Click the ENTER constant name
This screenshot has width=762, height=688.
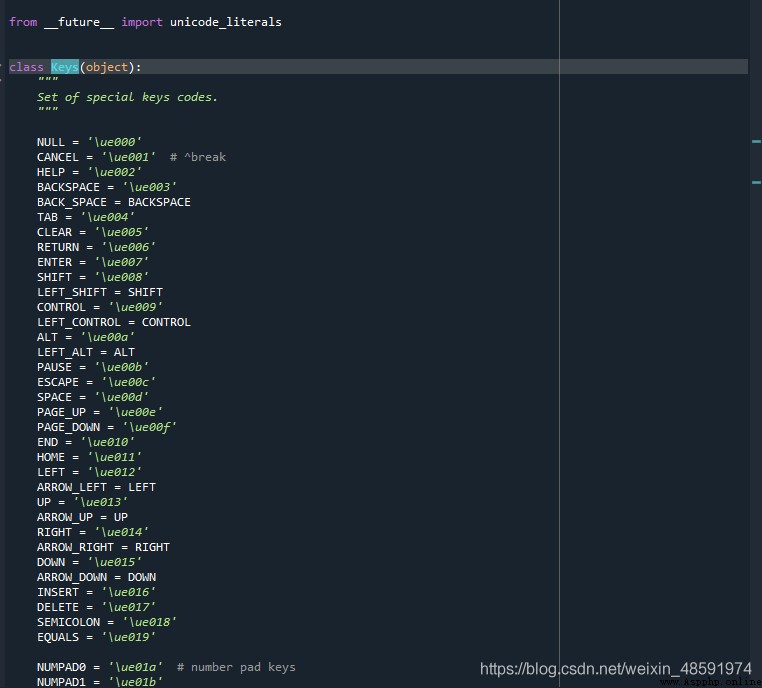[54, 262]
